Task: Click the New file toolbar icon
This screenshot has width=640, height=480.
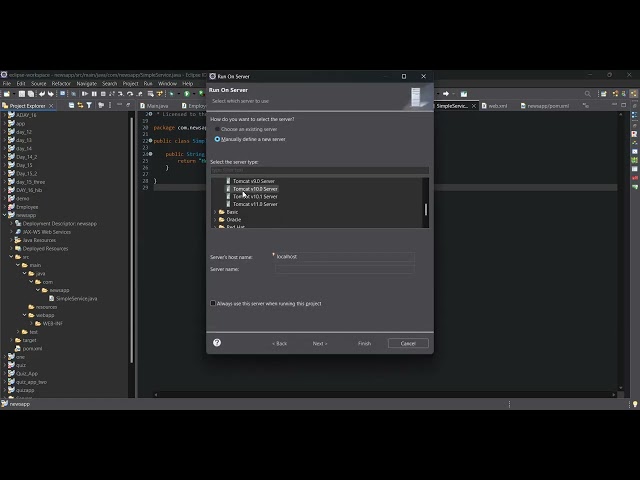Action: coord(7,94)
